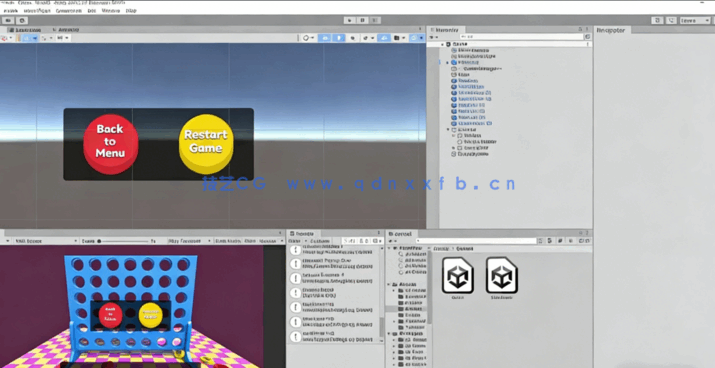Start Play mode with the play button
This screenshot has width=715, height=368.
pos(350,20)
